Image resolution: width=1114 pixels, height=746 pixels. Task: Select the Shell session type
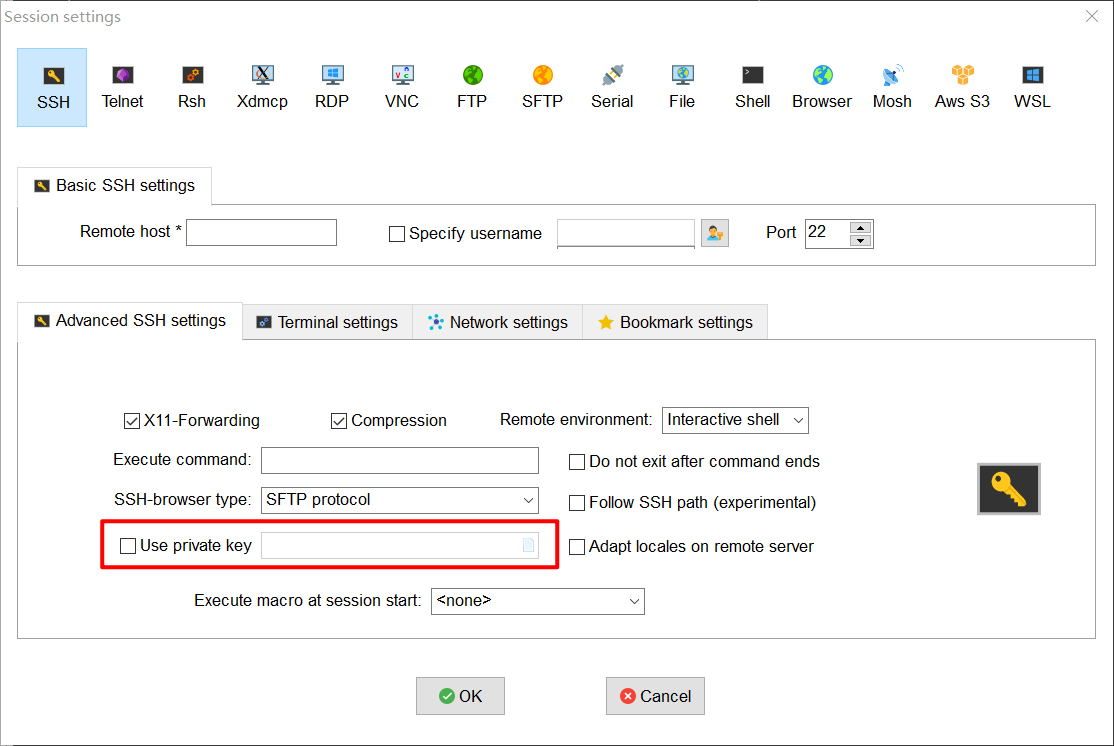pos(752,87)
